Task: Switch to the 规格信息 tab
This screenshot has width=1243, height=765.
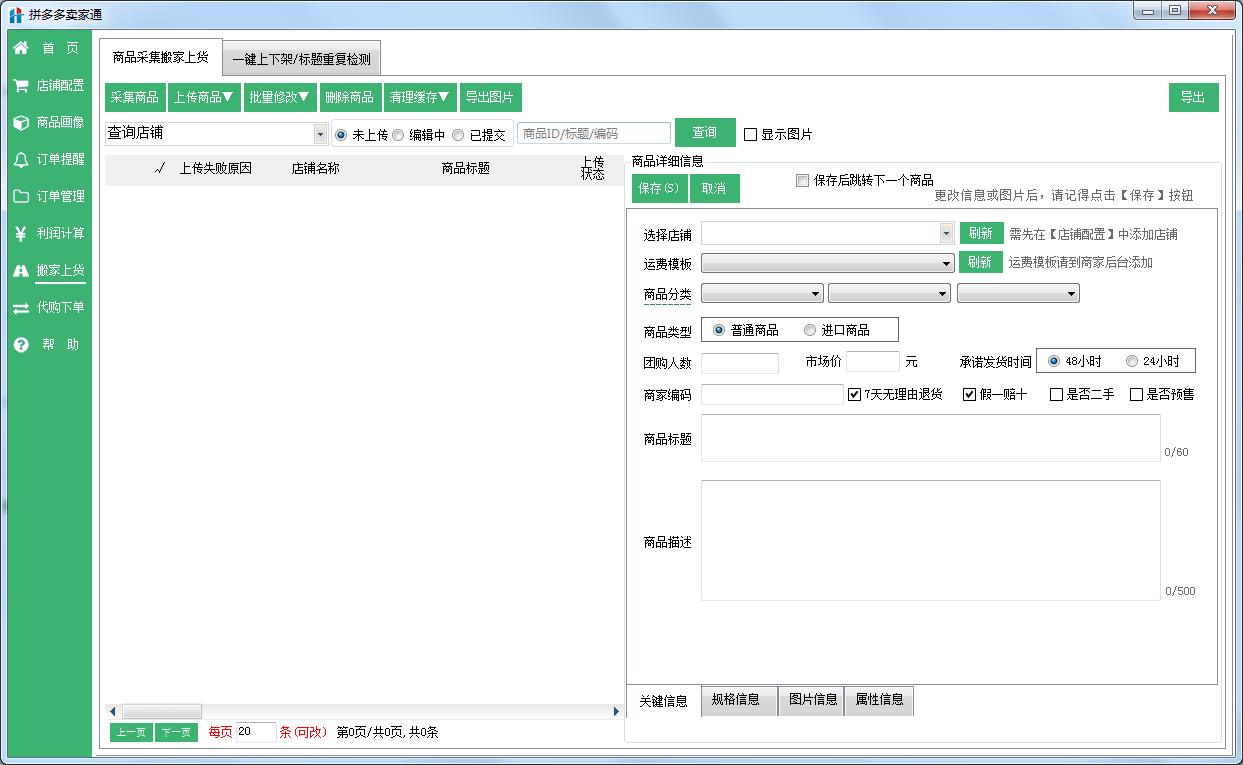Action: point(736,700)
